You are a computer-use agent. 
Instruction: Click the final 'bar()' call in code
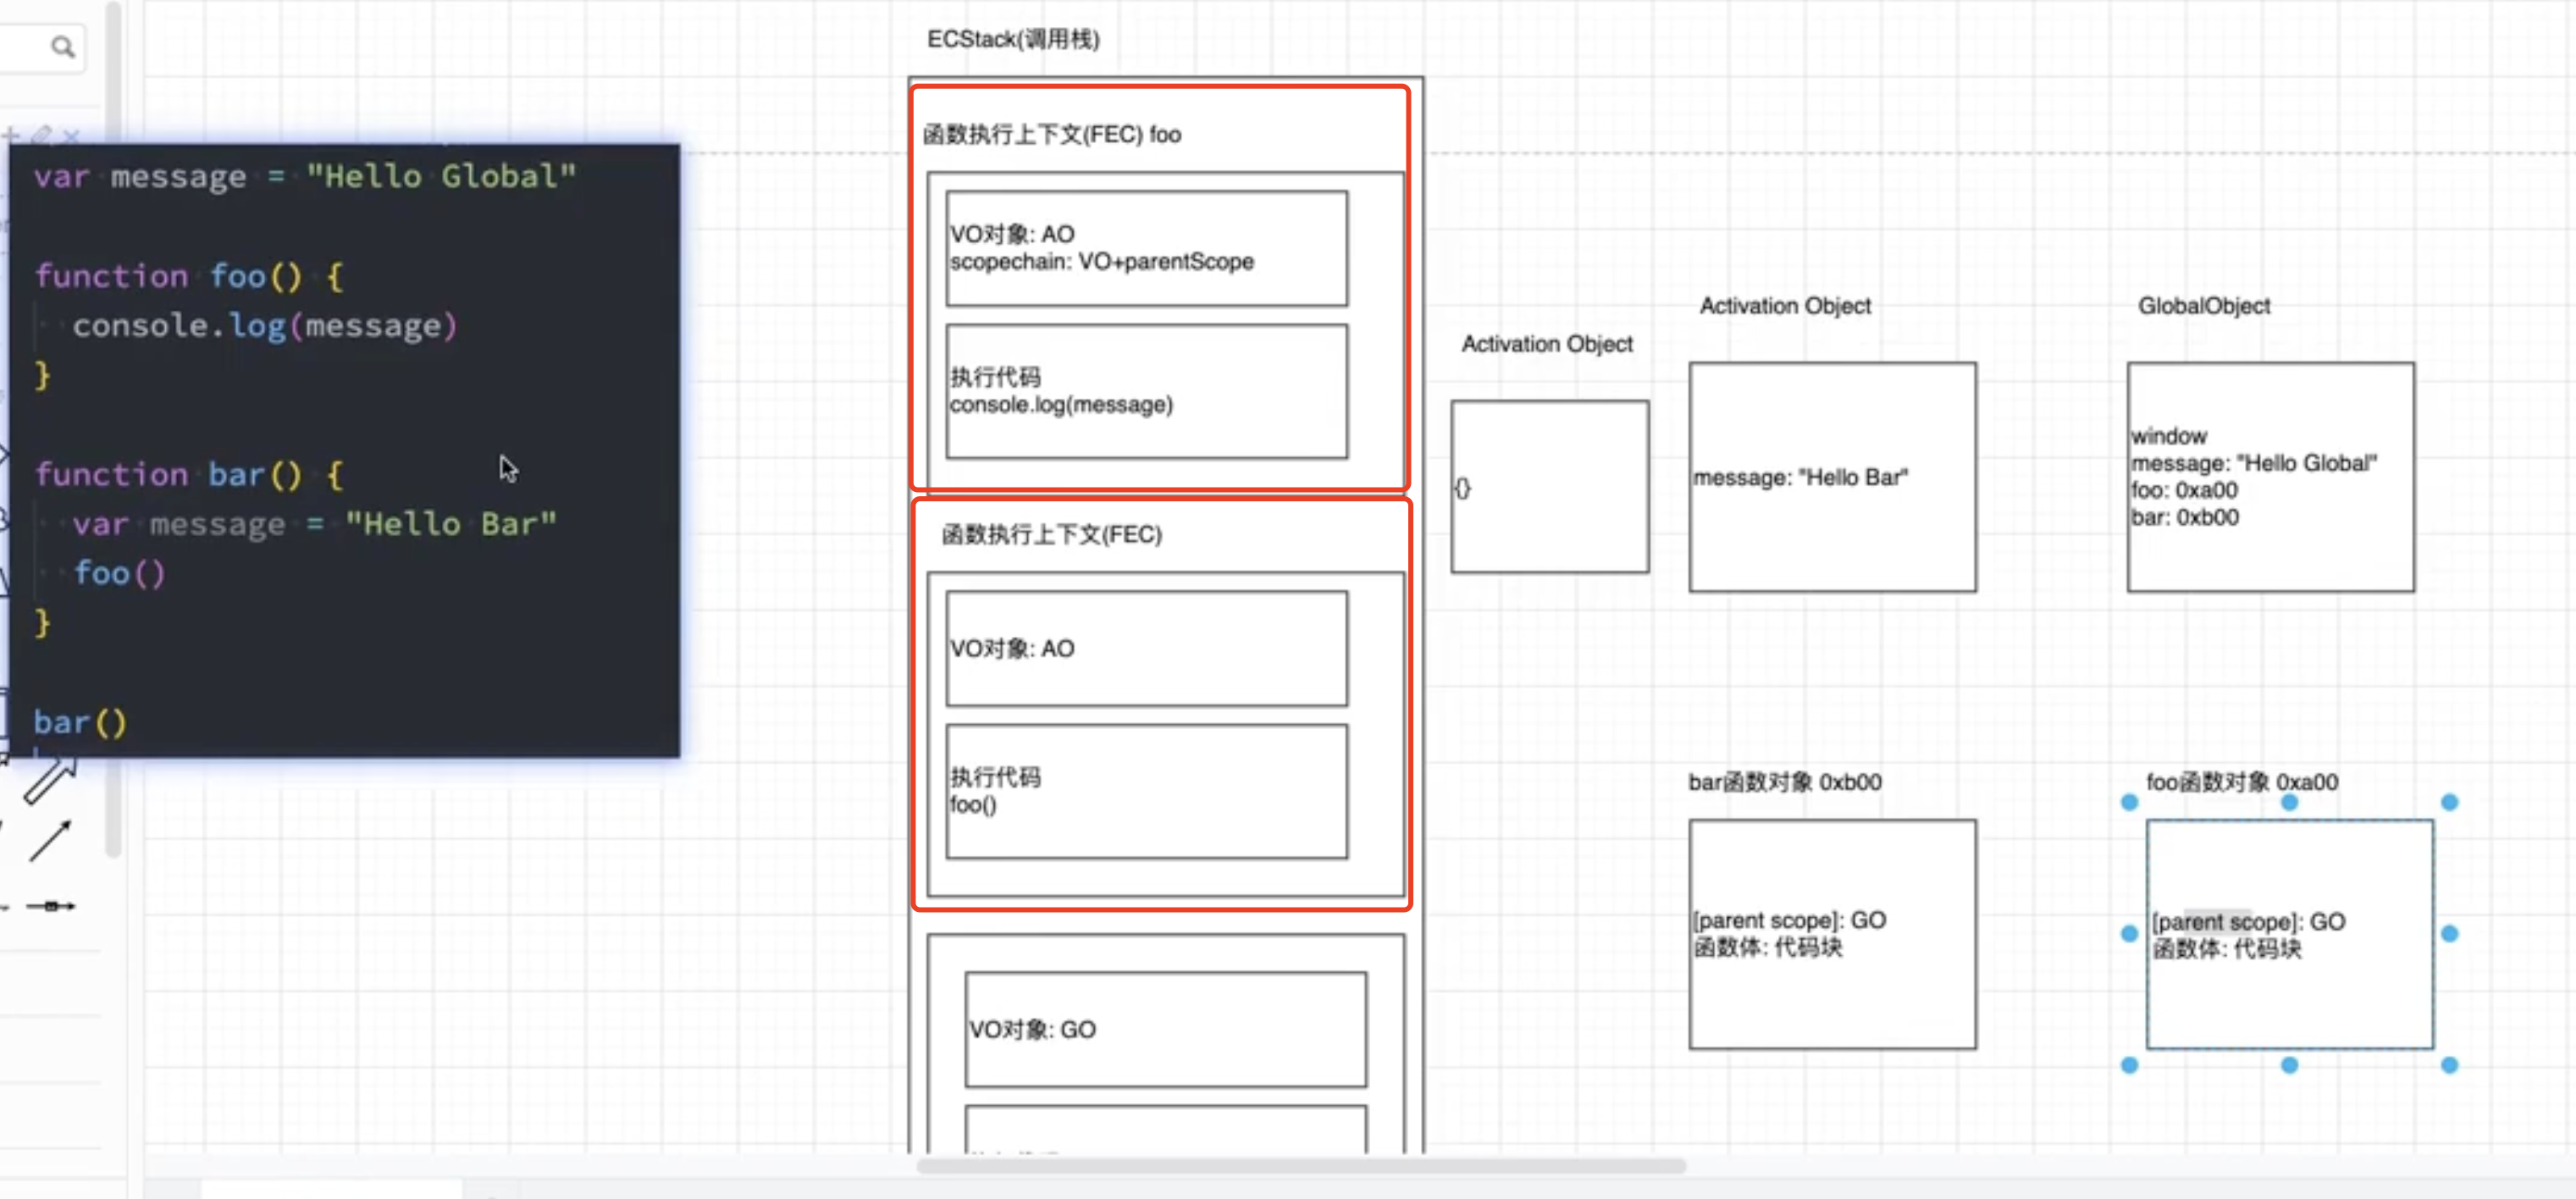click(80, 722)
